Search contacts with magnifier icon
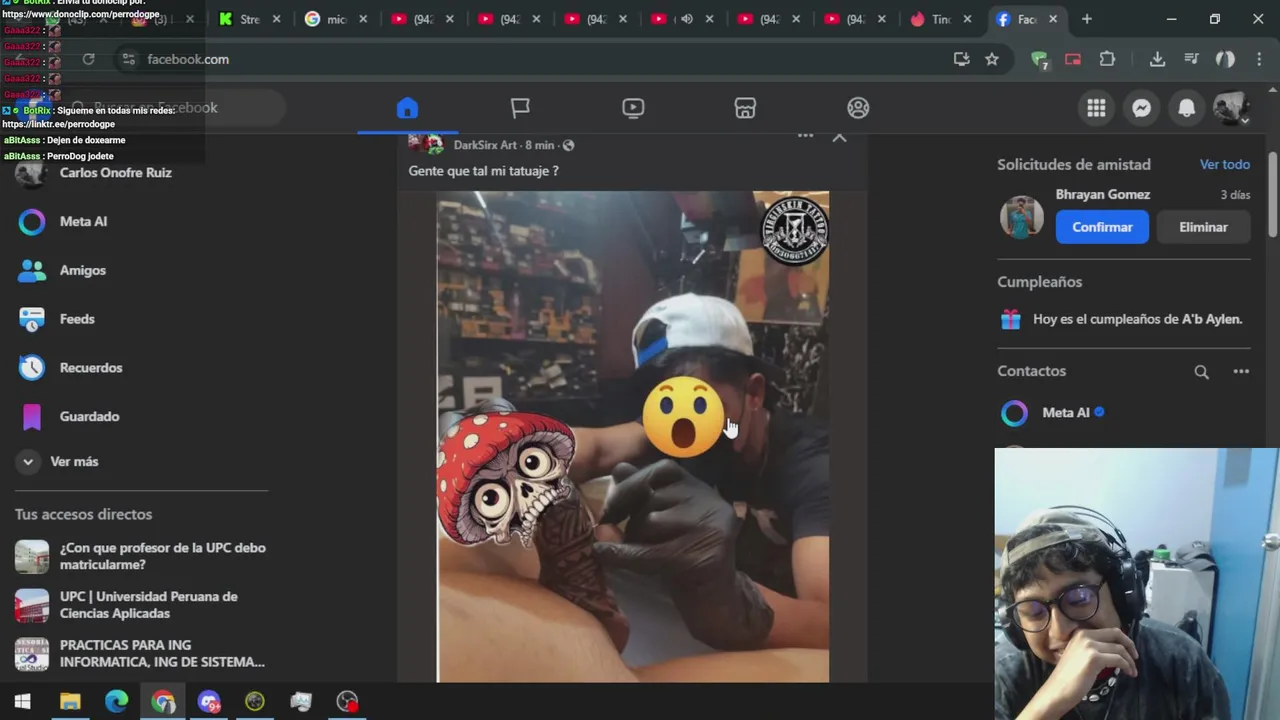This screenshot has width=1280, height=720. point(1201,372)
